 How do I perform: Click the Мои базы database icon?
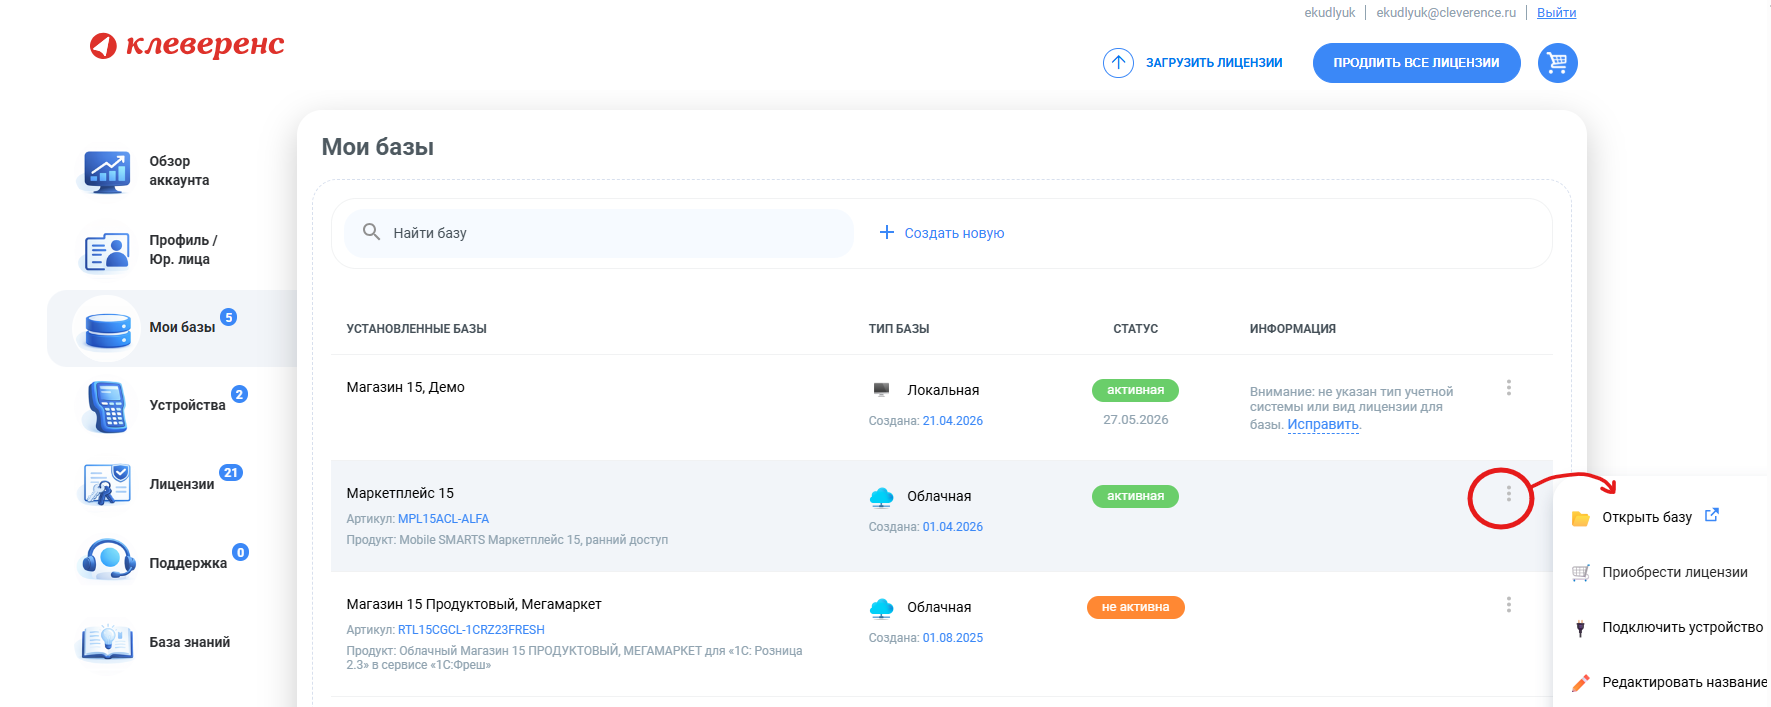pyautogui.click(x=107, y=328)
